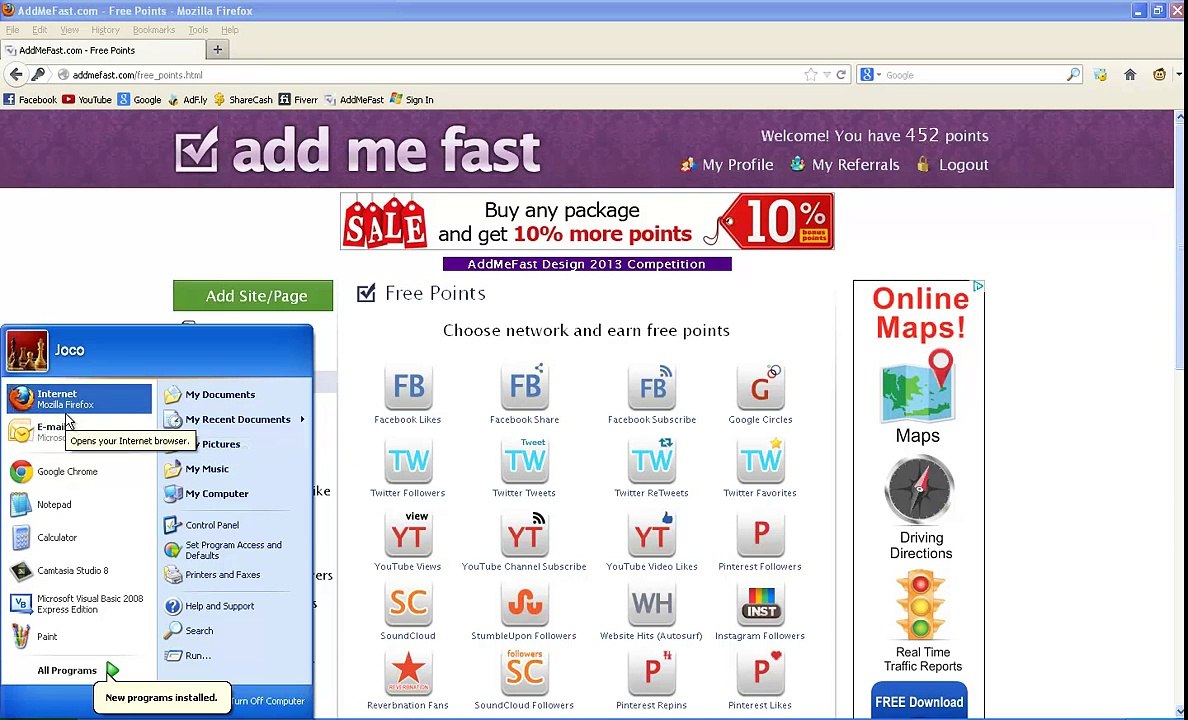Open the YouTube Video Likes icon
Image resolution: width=1188 pixels, height=720 pixels.
[652, 534]
